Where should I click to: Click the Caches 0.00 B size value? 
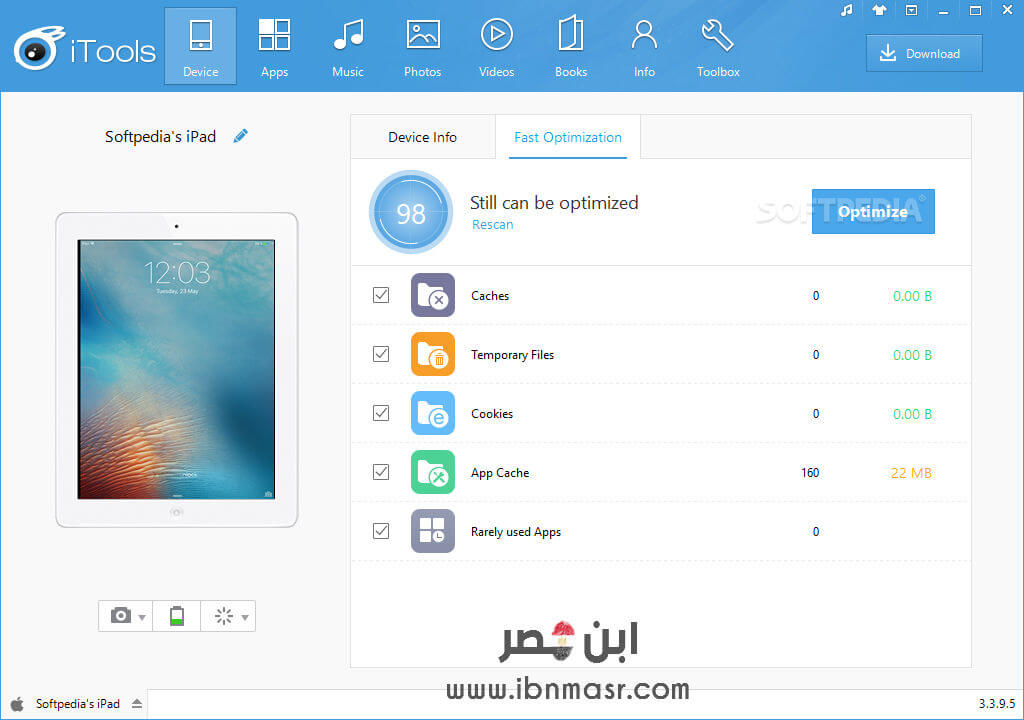point(912,296)
